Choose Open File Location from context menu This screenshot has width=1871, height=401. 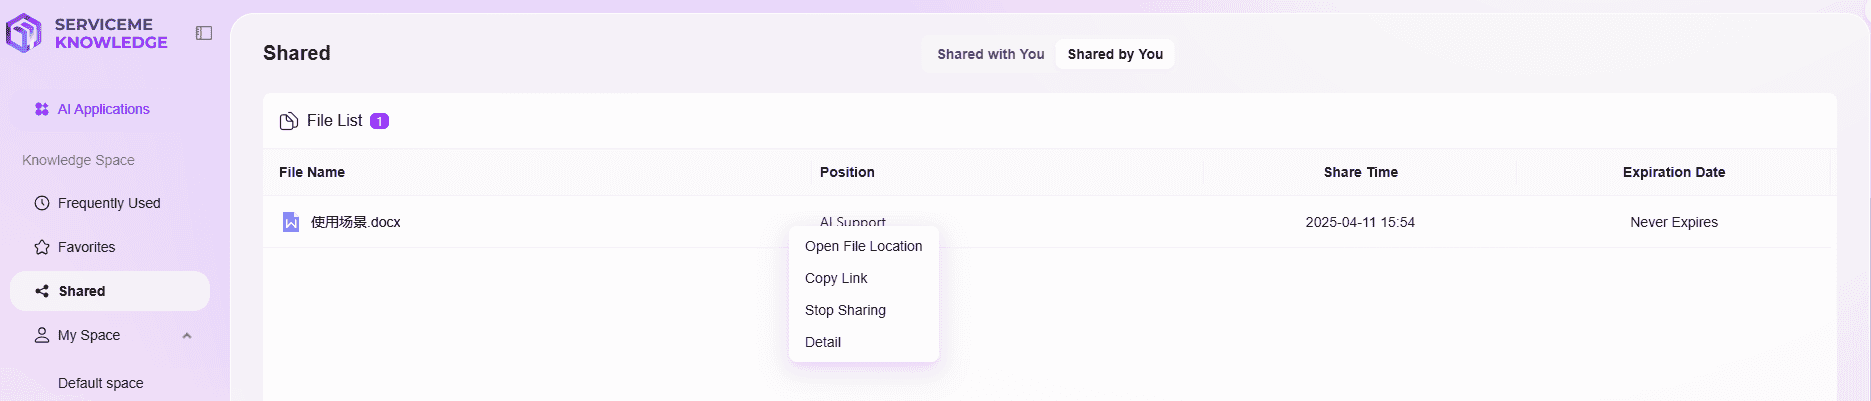[x=863, y=246]
